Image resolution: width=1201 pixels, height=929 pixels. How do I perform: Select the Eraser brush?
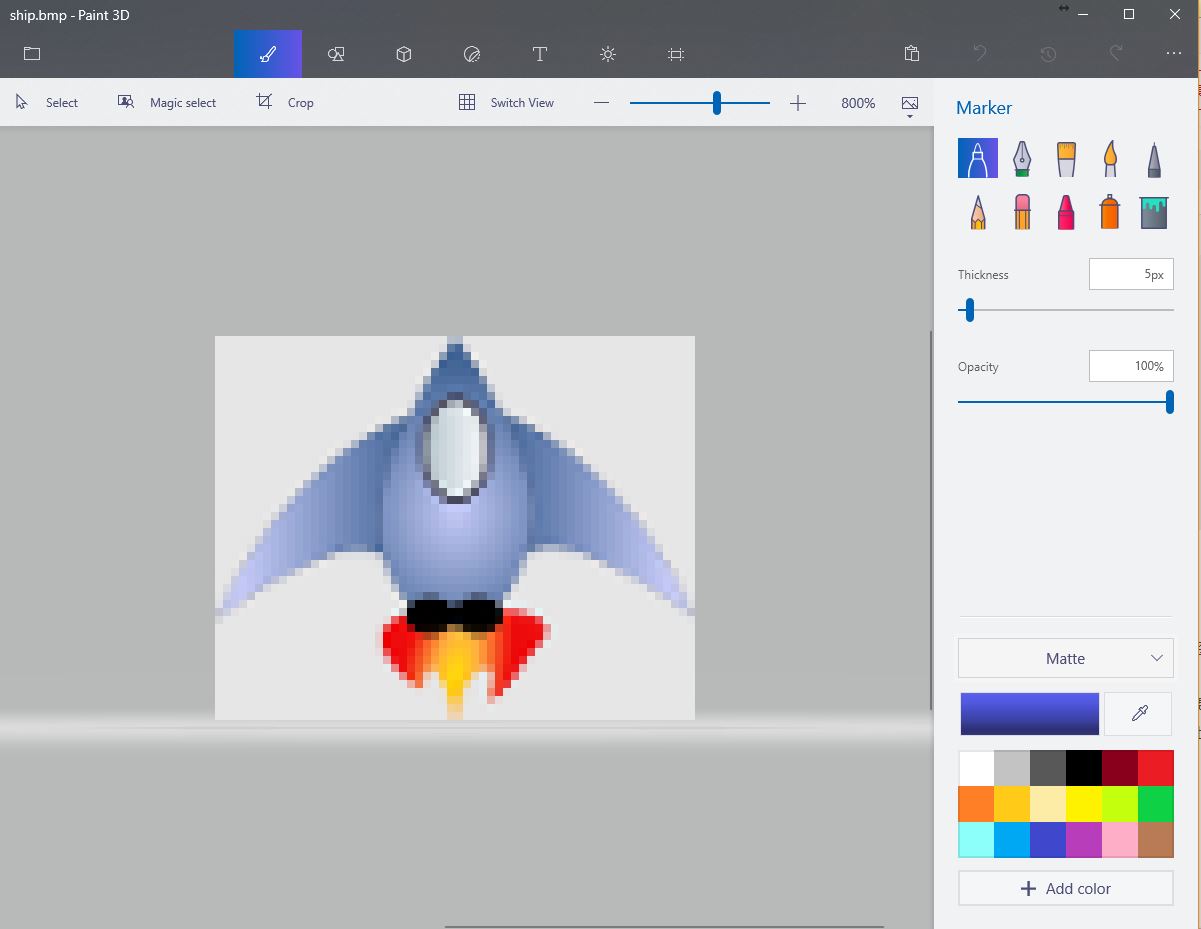(1021, 211)
